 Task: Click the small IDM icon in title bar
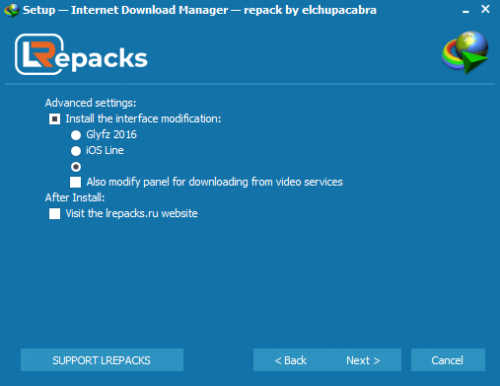12,10
